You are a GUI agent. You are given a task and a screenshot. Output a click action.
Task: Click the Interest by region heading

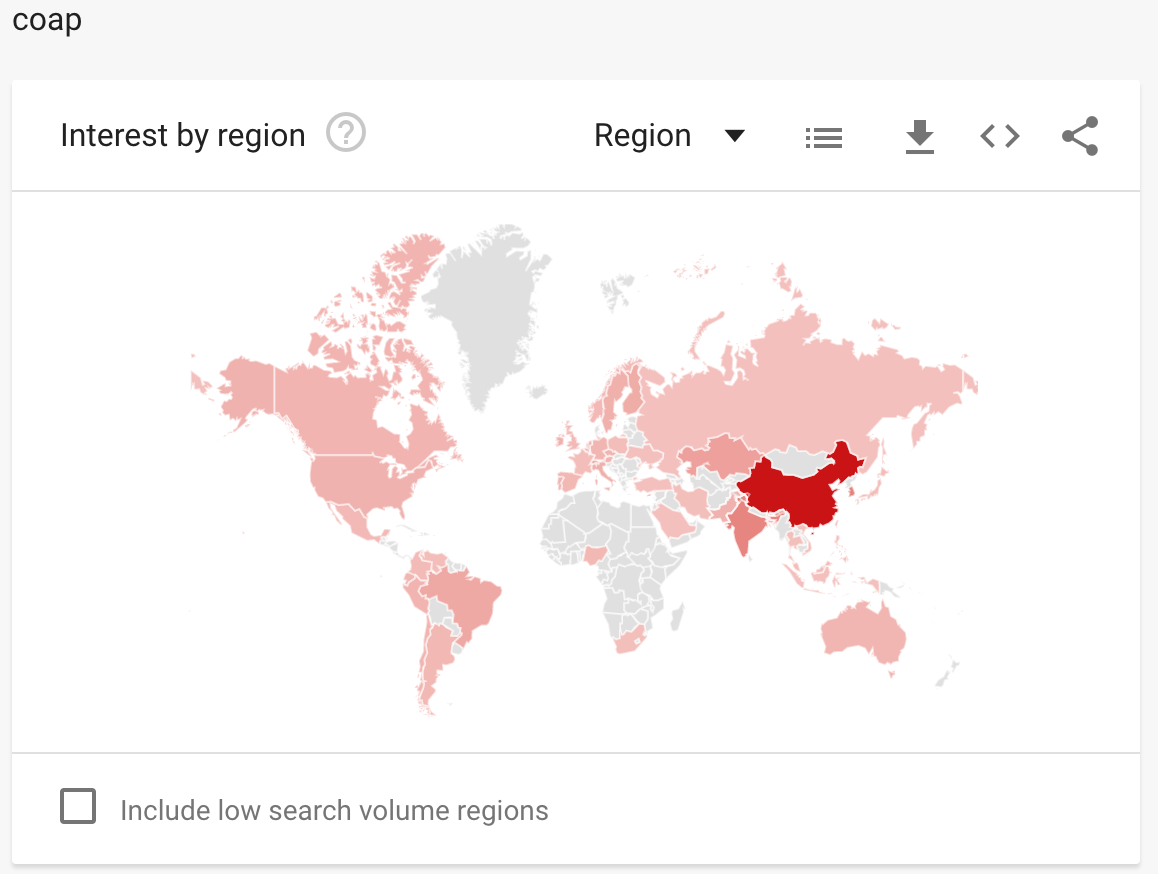(182, 136)
